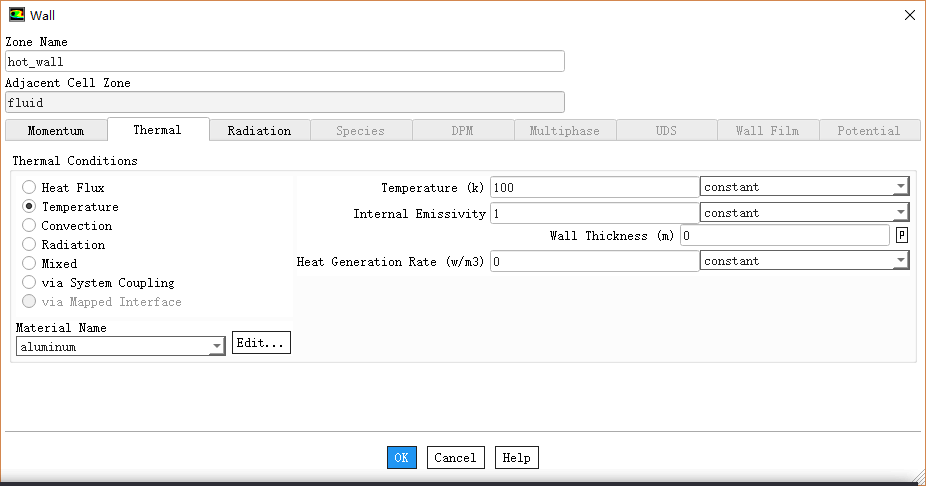The width and height of the screenshot is (926, 486).
Task: Confirm settings with the OK button
Action: pyautogui.click(x=401, y=458)
